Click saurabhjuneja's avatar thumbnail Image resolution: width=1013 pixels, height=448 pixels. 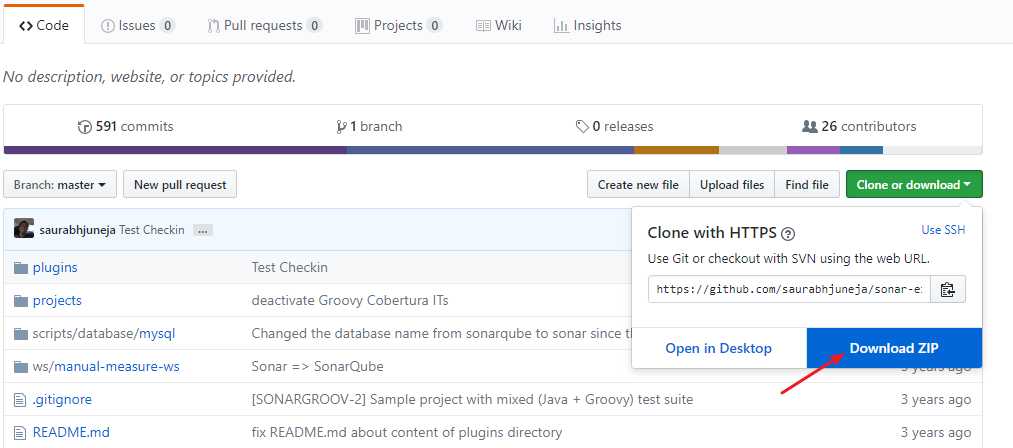pyautogui.click(x=24, y=229)
